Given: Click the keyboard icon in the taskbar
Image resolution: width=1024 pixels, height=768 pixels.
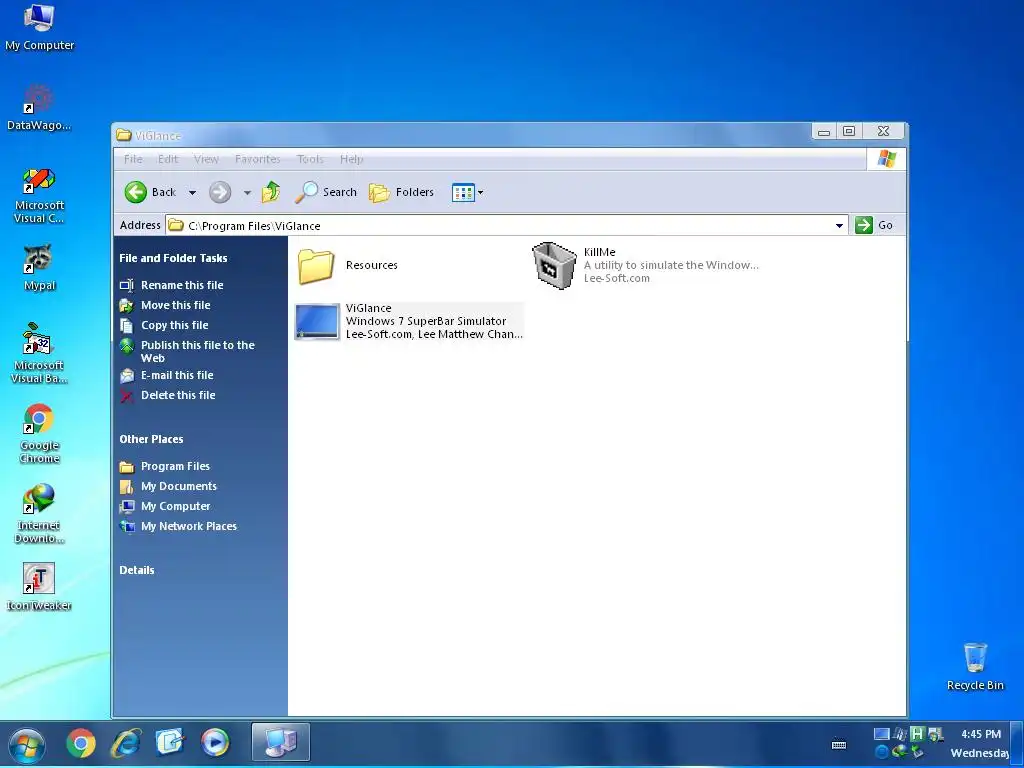Looking at the screenshot, I should pos(839,744).
